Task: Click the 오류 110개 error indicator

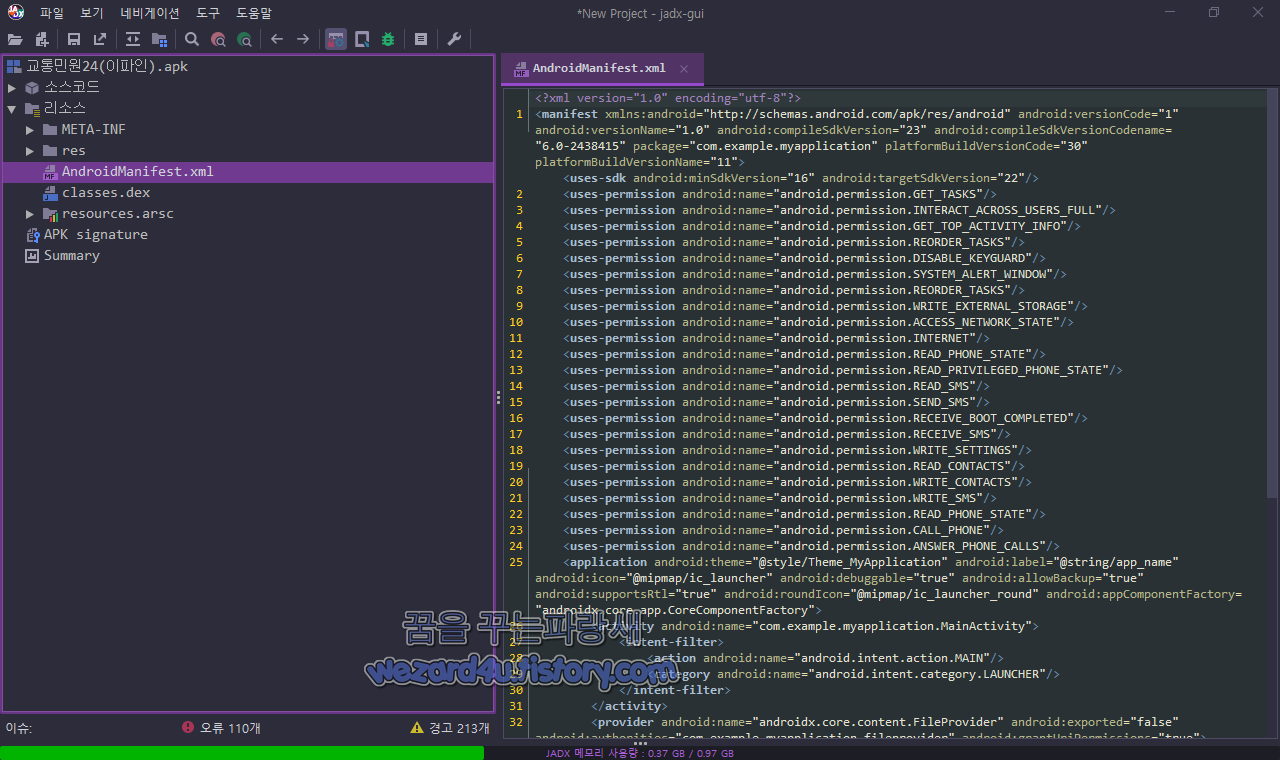Action: (x=221, y=728)
